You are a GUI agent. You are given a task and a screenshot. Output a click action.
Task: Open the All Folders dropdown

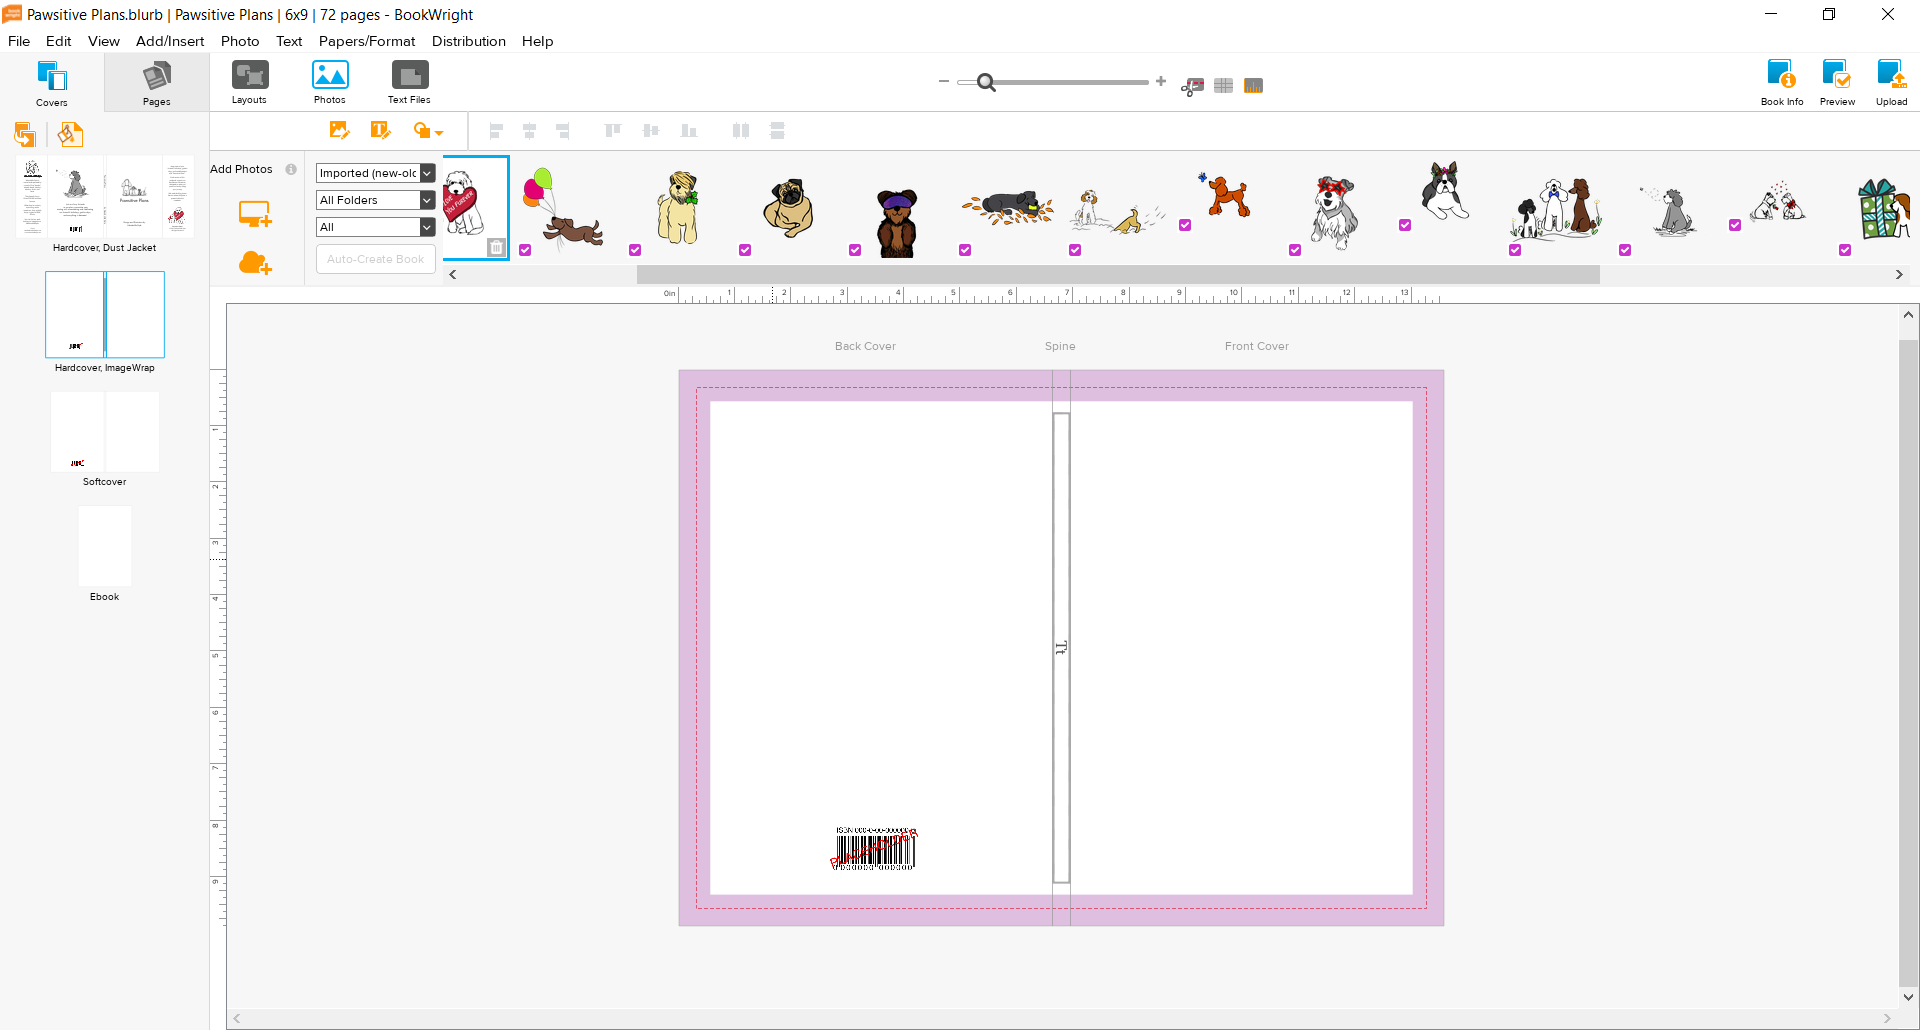pyautogui.click(x=375, y=200)
